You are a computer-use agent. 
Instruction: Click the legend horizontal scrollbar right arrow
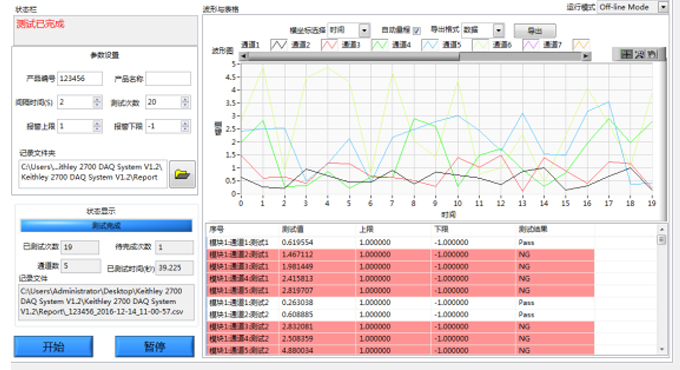(586, 56)
